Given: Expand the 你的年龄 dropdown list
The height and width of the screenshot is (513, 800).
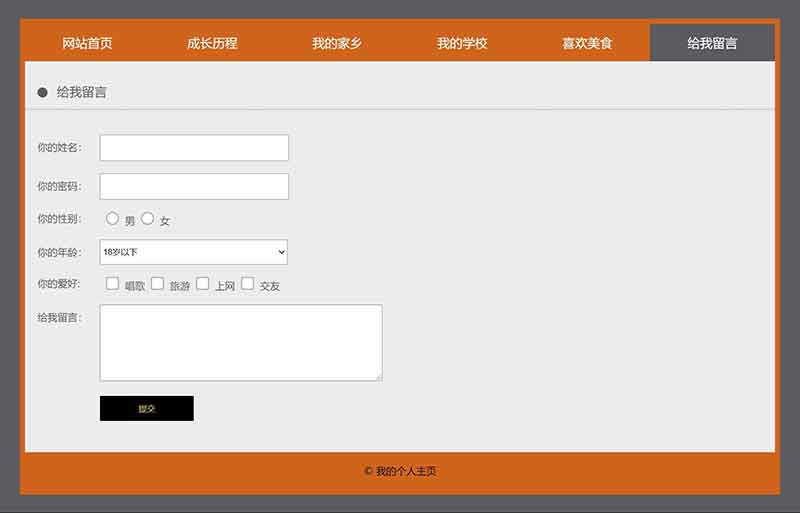Looking at the screenshot, I should coord(194,252).
